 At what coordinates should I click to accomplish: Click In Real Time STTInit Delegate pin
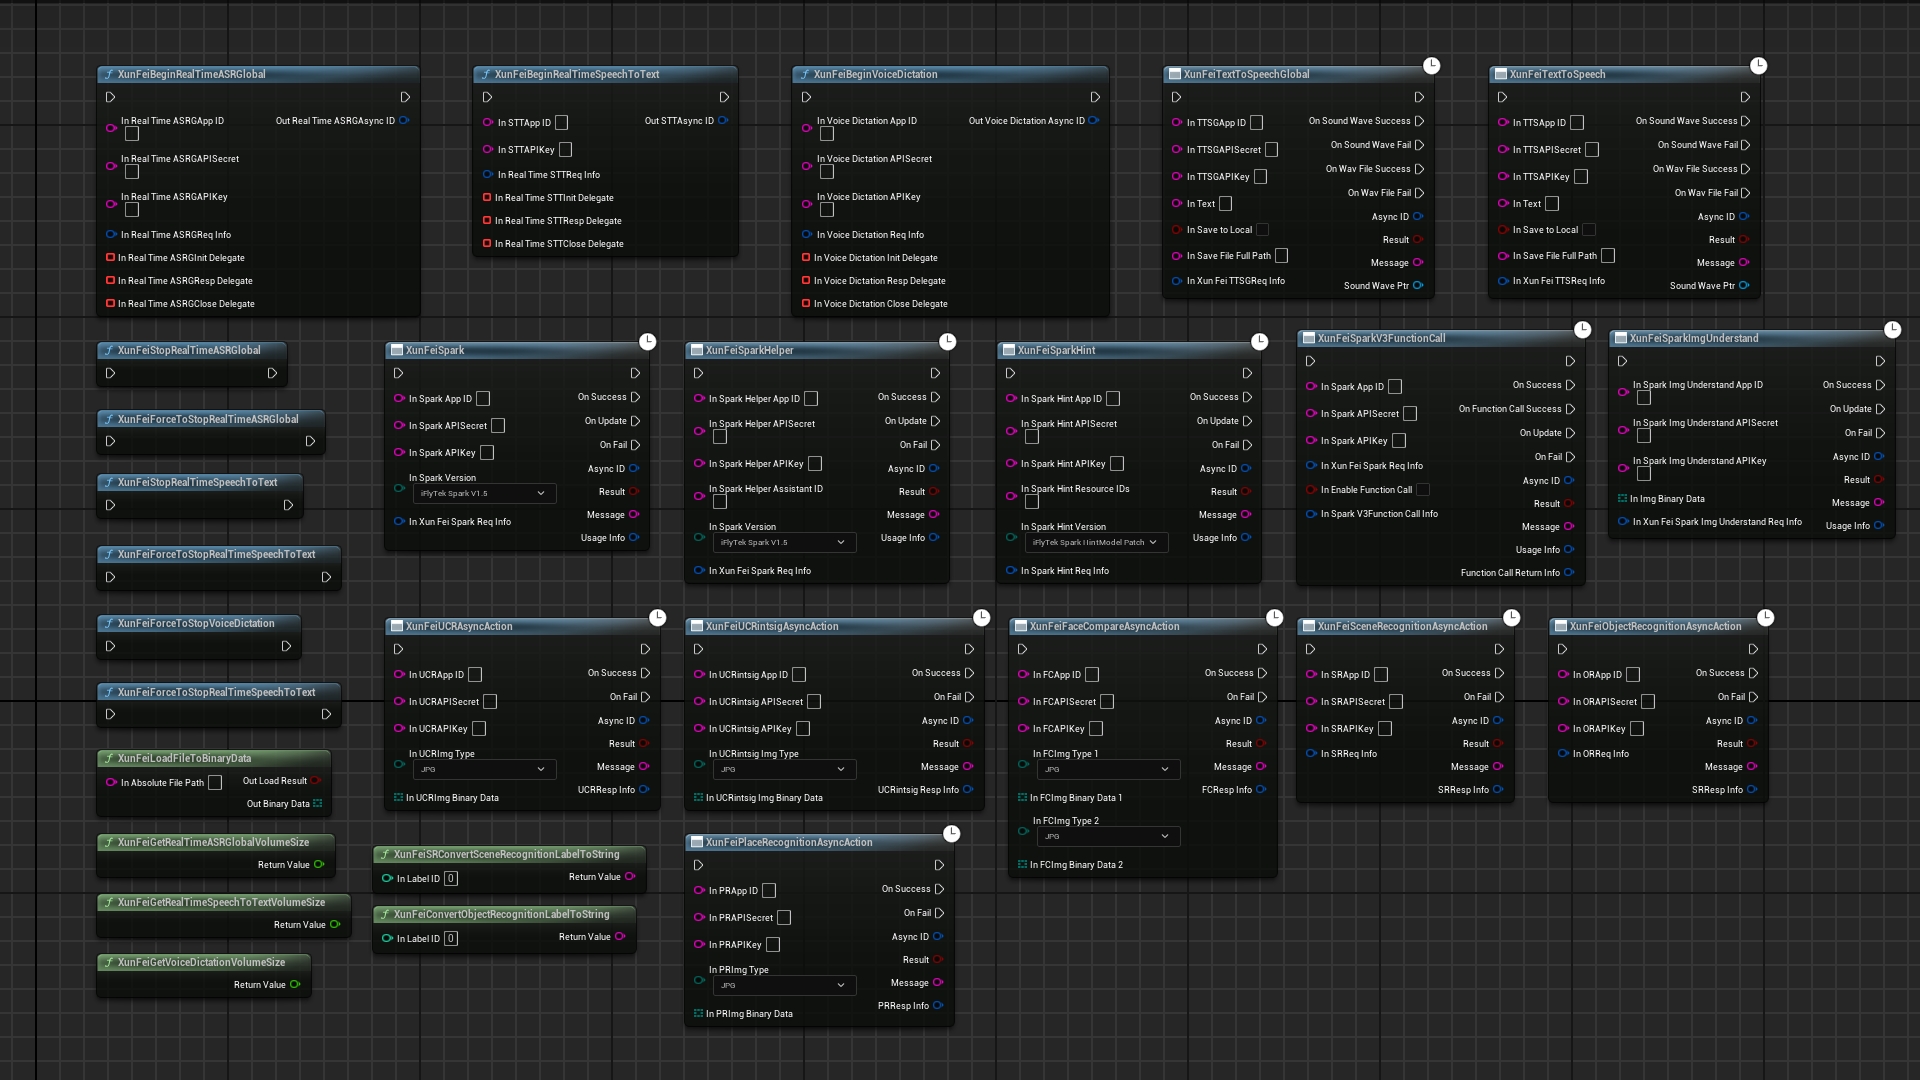[487, 198]
